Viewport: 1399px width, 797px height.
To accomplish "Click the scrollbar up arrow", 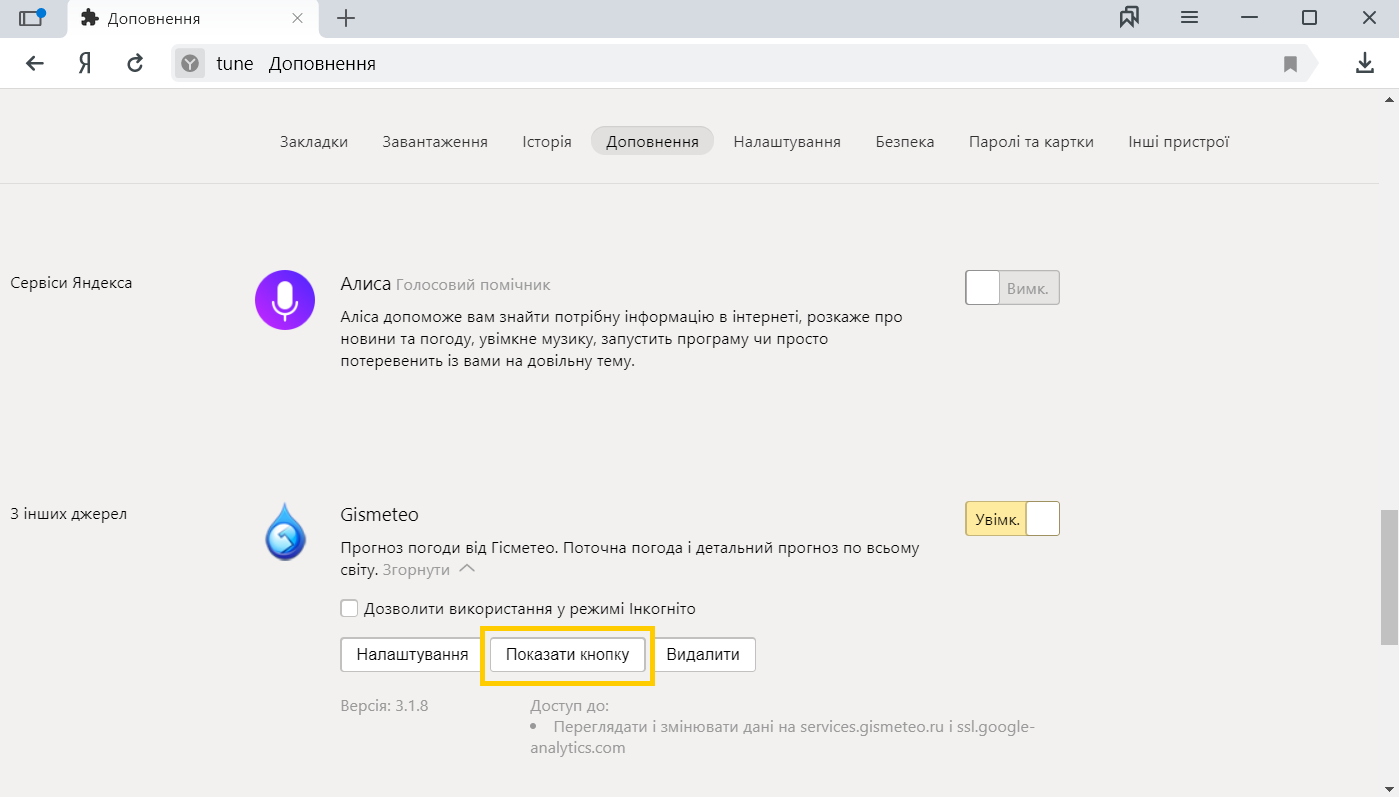I will click(1389, 98).
